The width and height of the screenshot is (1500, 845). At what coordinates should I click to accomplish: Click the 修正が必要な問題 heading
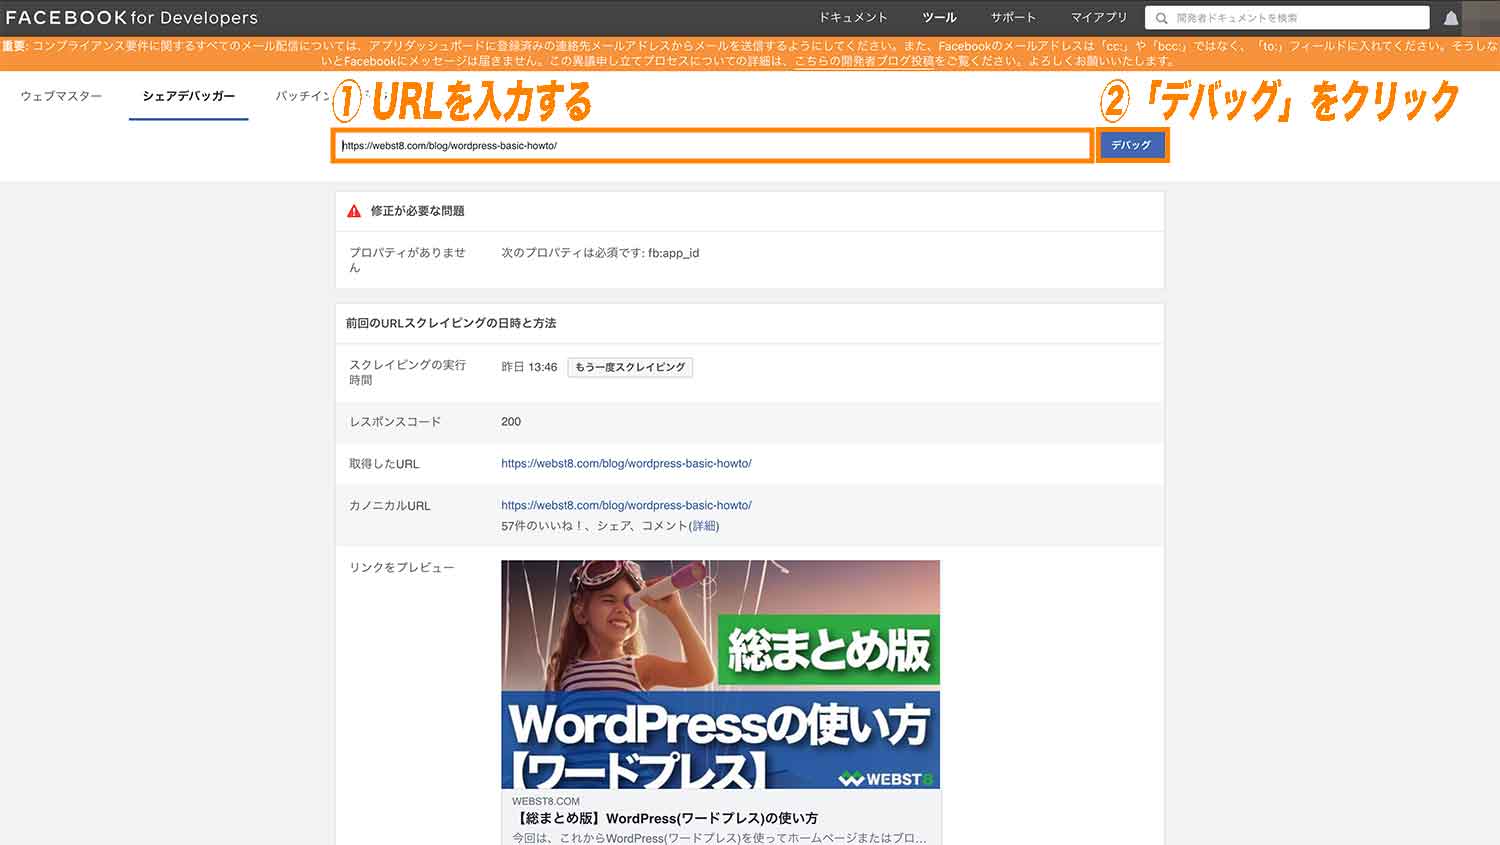point(417,211)
